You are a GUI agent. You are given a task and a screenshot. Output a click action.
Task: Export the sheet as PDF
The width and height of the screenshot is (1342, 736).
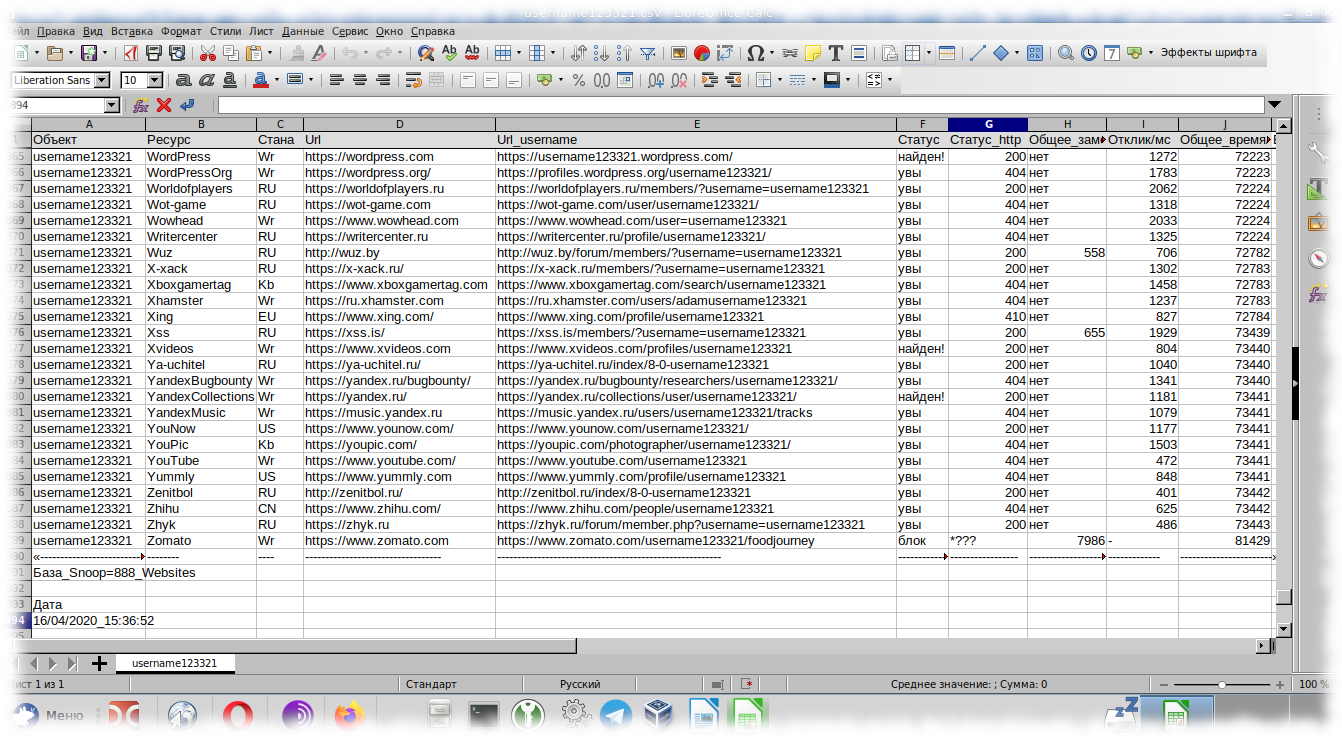pyautogui.click(x=130, y=53)
